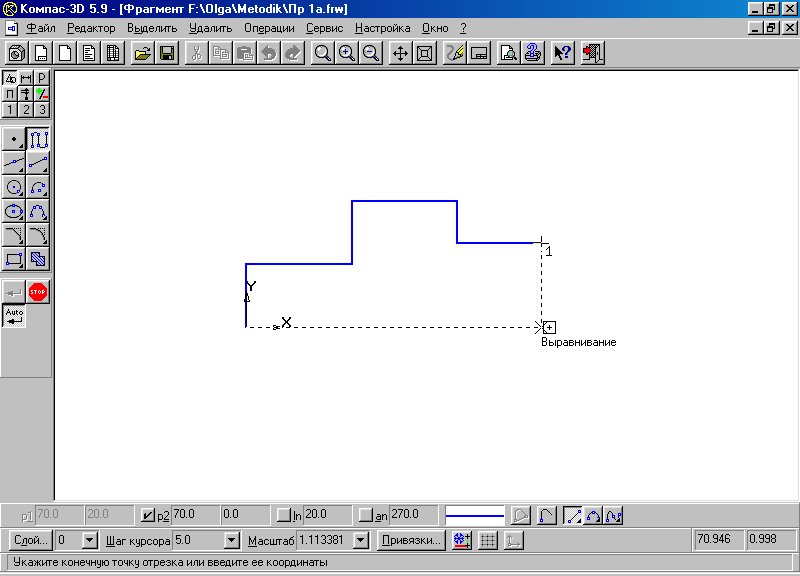Enable straight segment input mode
The image size is (800, 576).
[x=572, y=516]
